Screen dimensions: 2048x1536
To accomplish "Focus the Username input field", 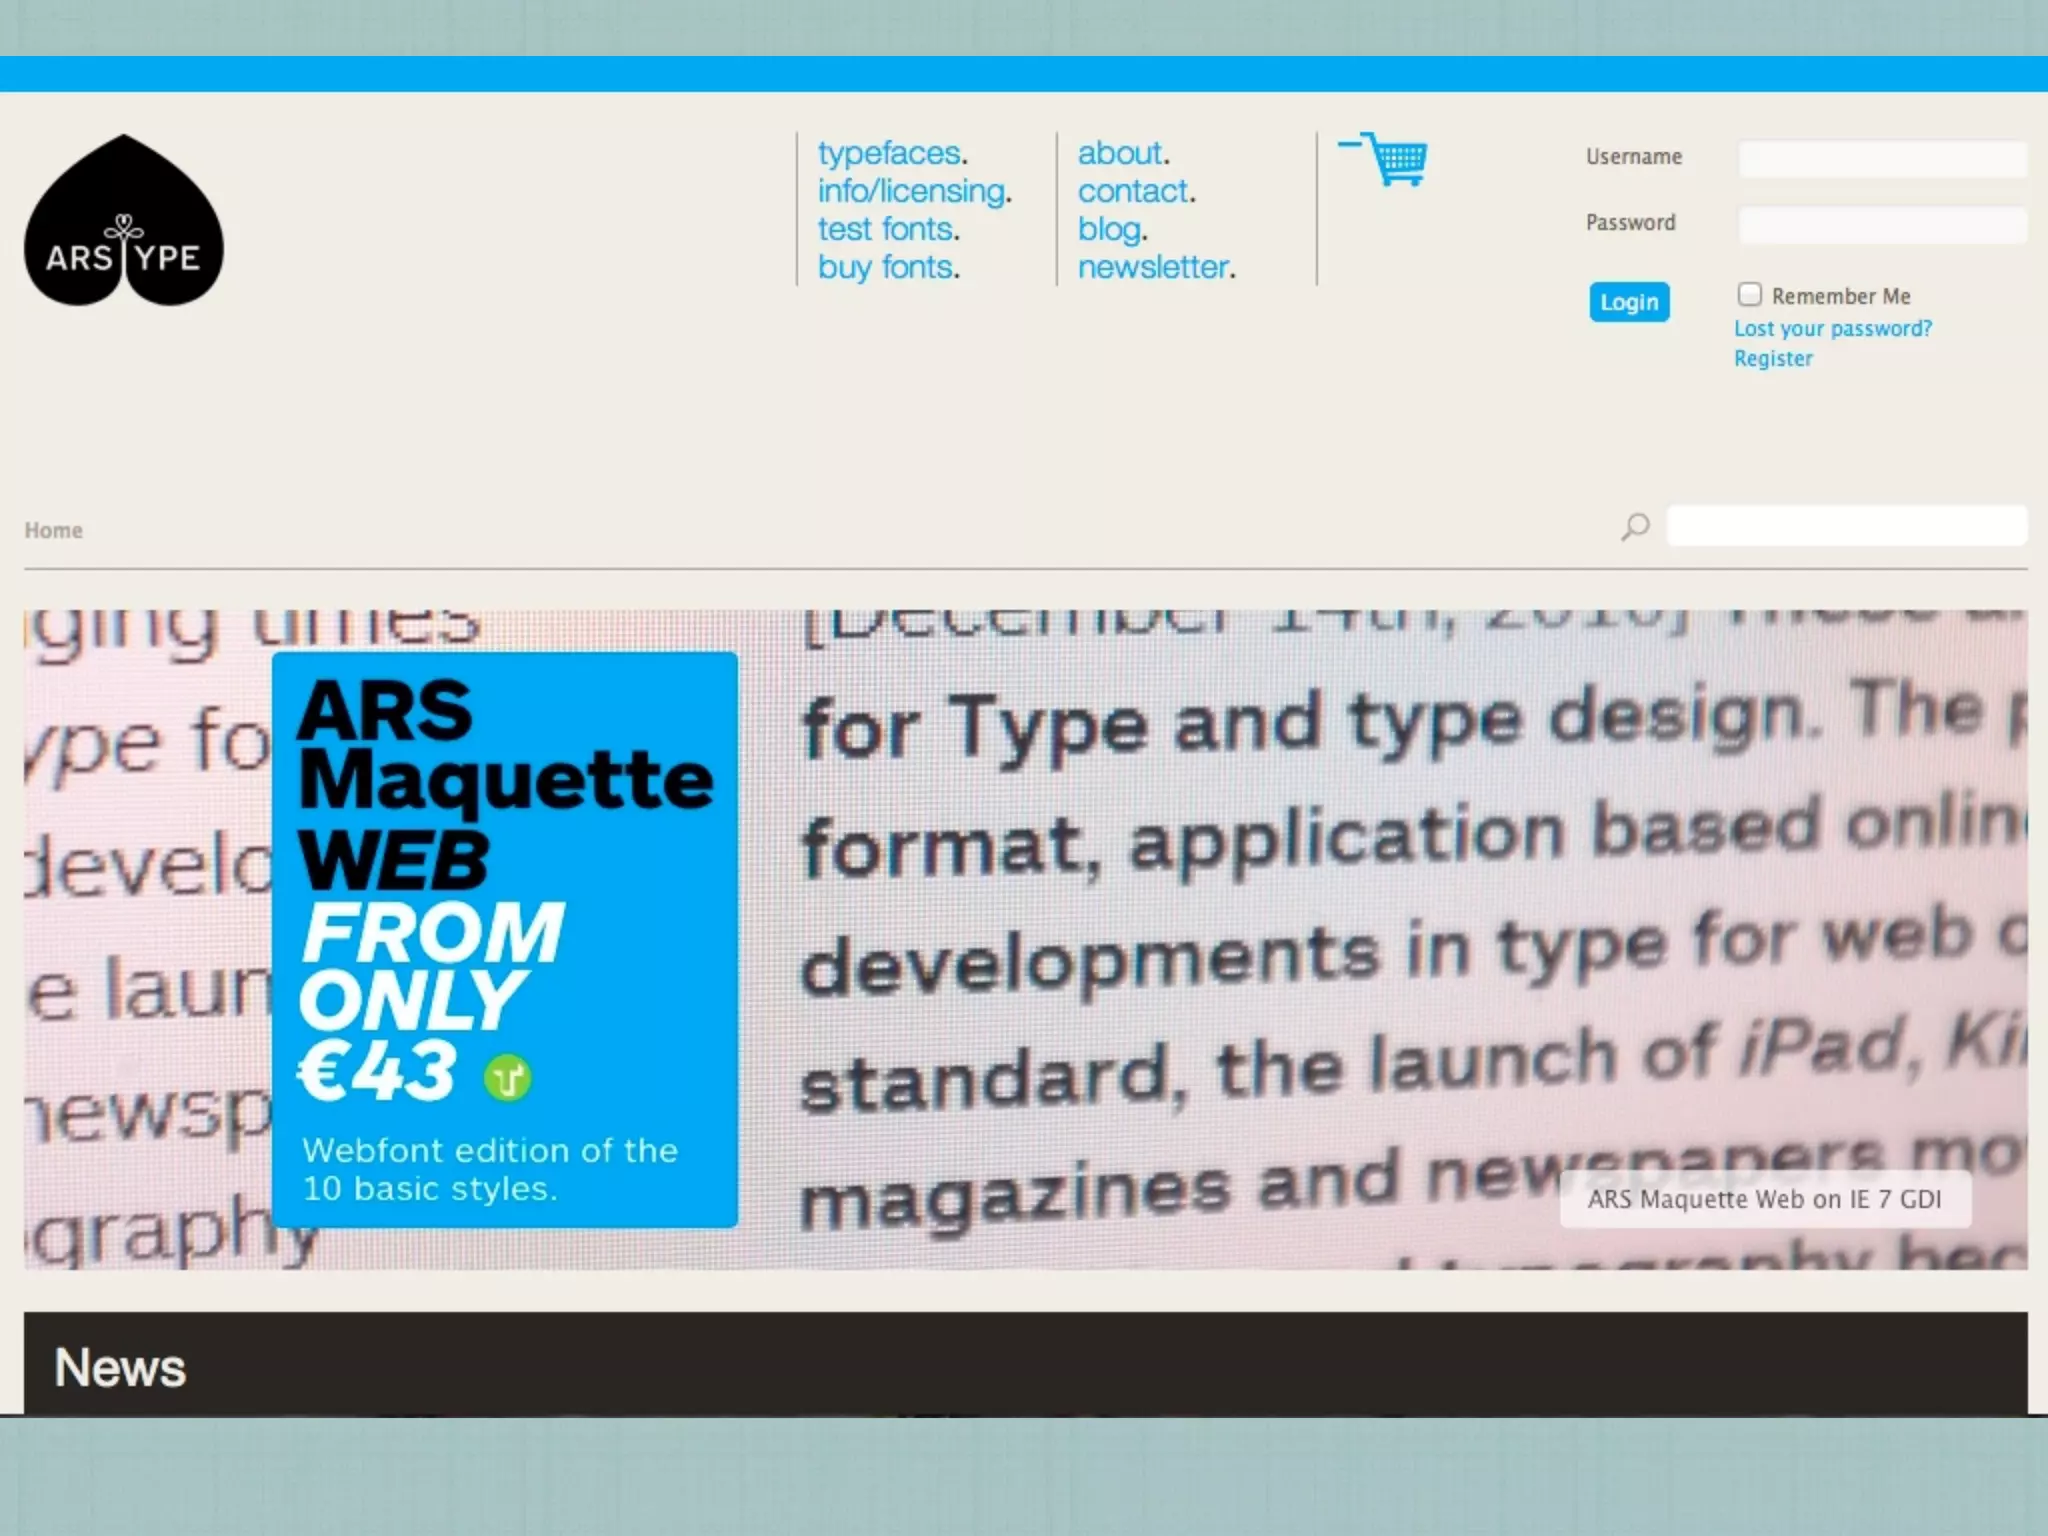I will pos(1882,159).
